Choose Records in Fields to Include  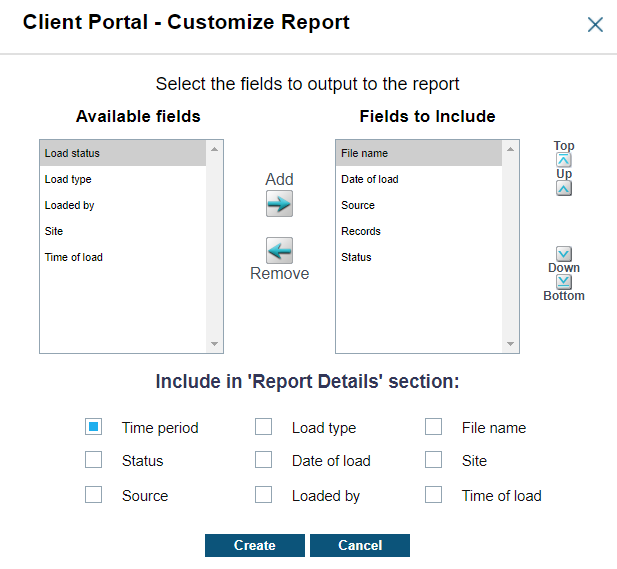(x=360, y=231)
